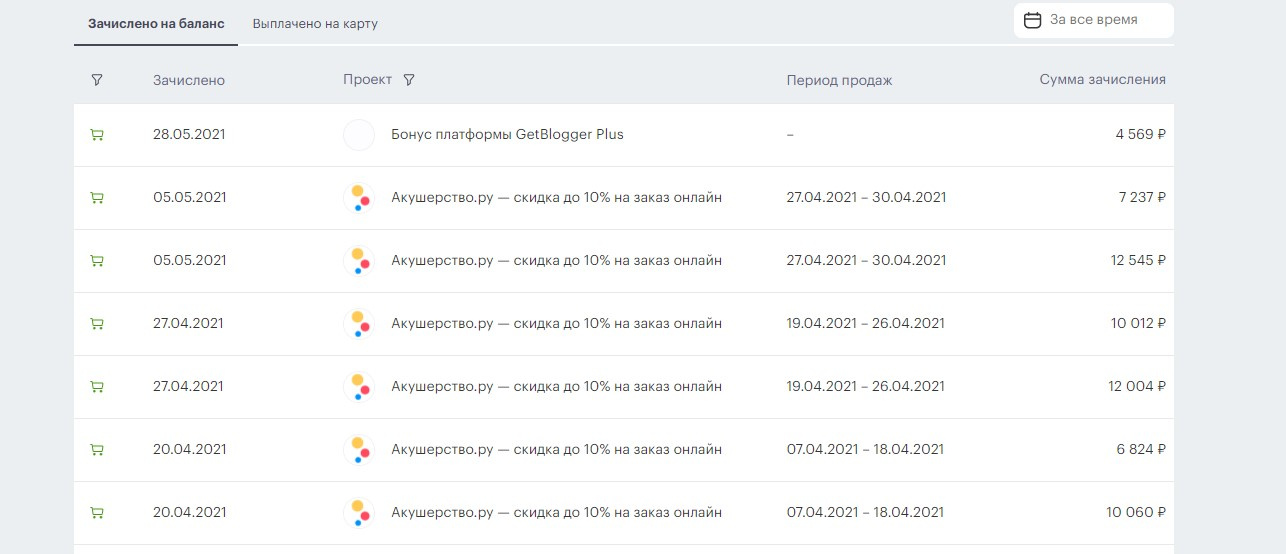Viewport: 1286px width, 554px height.
Task: Click the Период продаж column header
Action: (839, 80)
